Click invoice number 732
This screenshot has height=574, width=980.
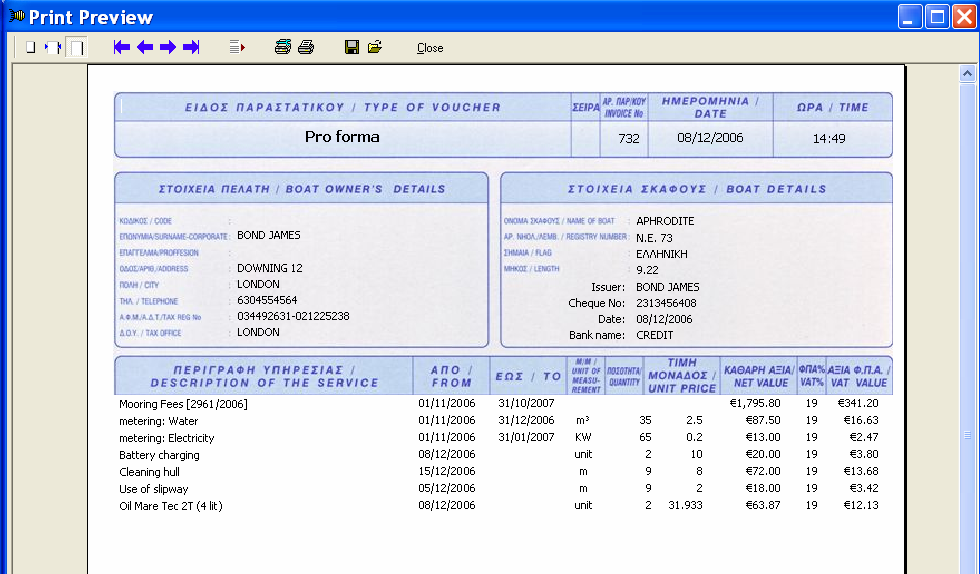629,138
